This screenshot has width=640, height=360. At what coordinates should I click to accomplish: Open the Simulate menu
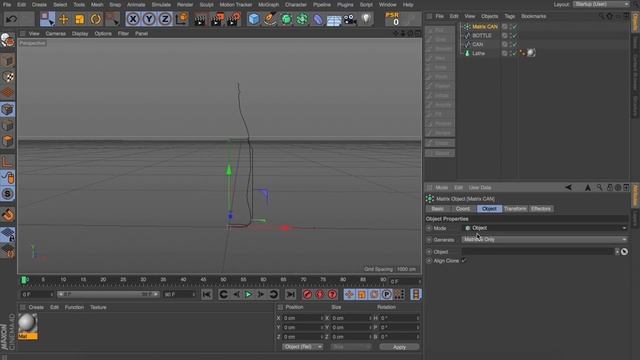pos(161,4)
